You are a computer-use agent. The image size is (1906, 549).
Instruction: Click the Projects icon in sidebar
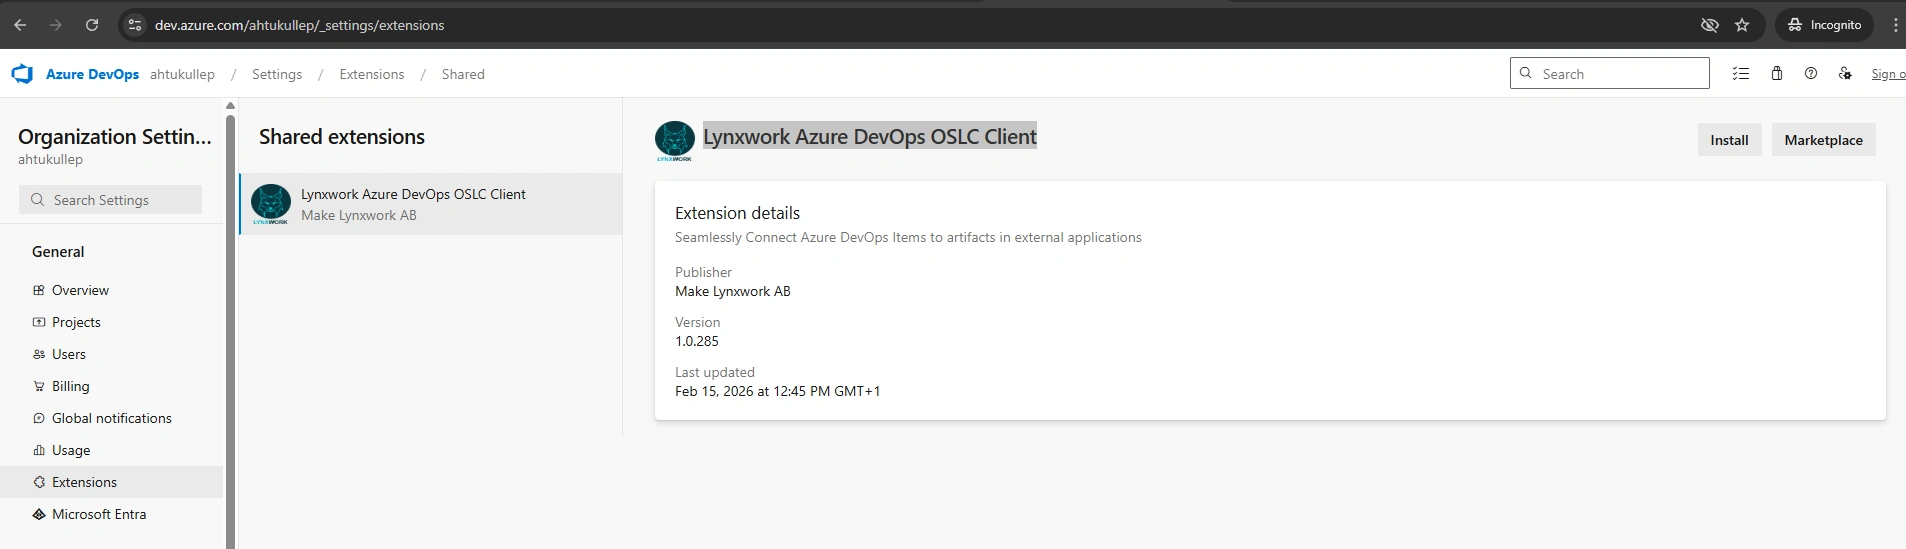(39, 322)
